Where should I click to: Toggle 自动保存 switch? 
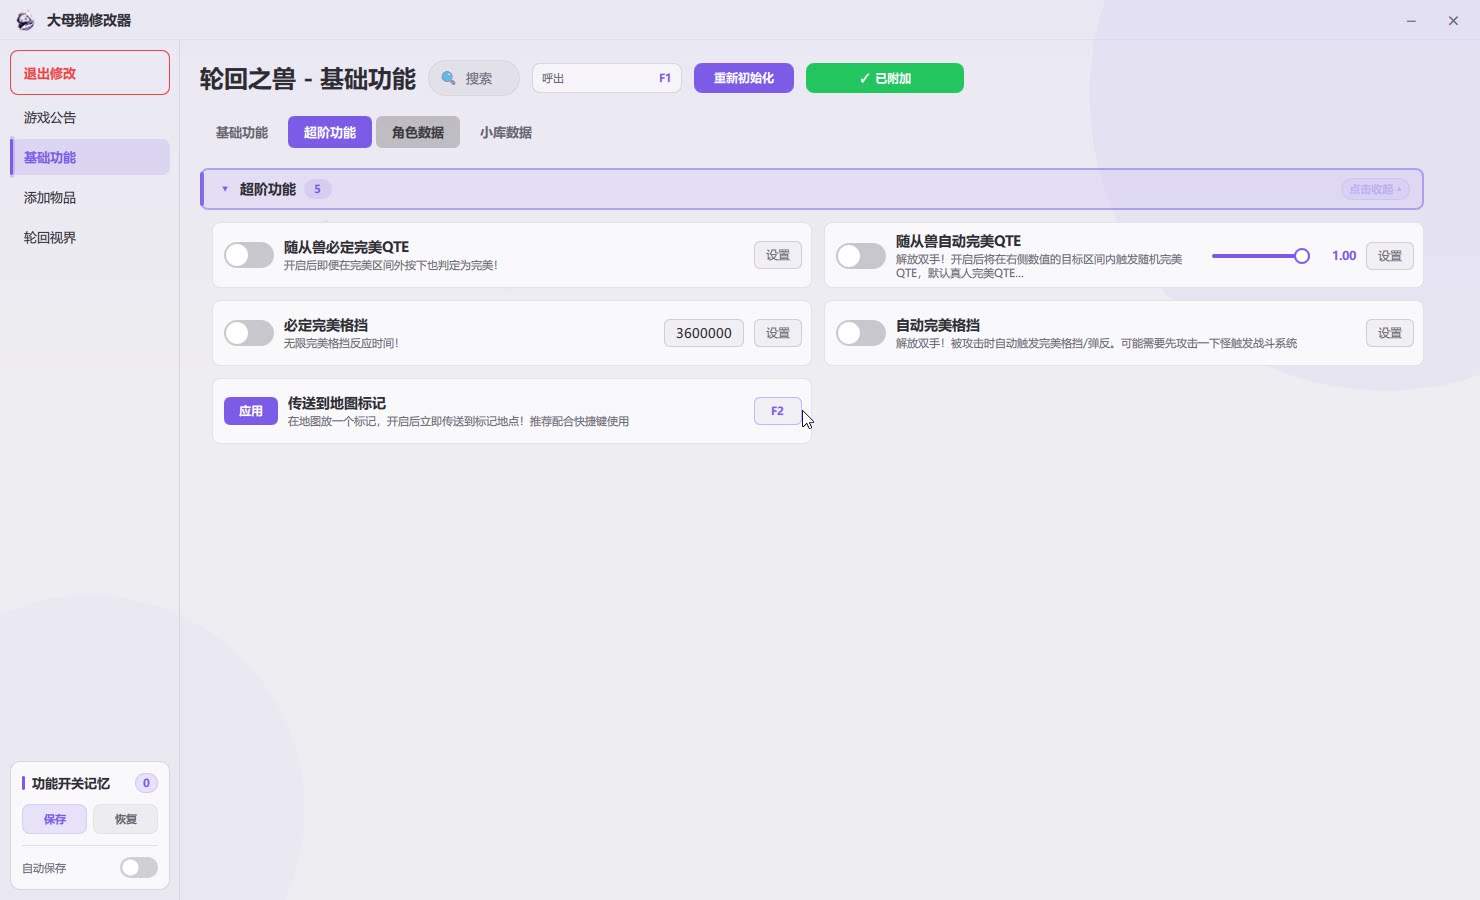139,867
